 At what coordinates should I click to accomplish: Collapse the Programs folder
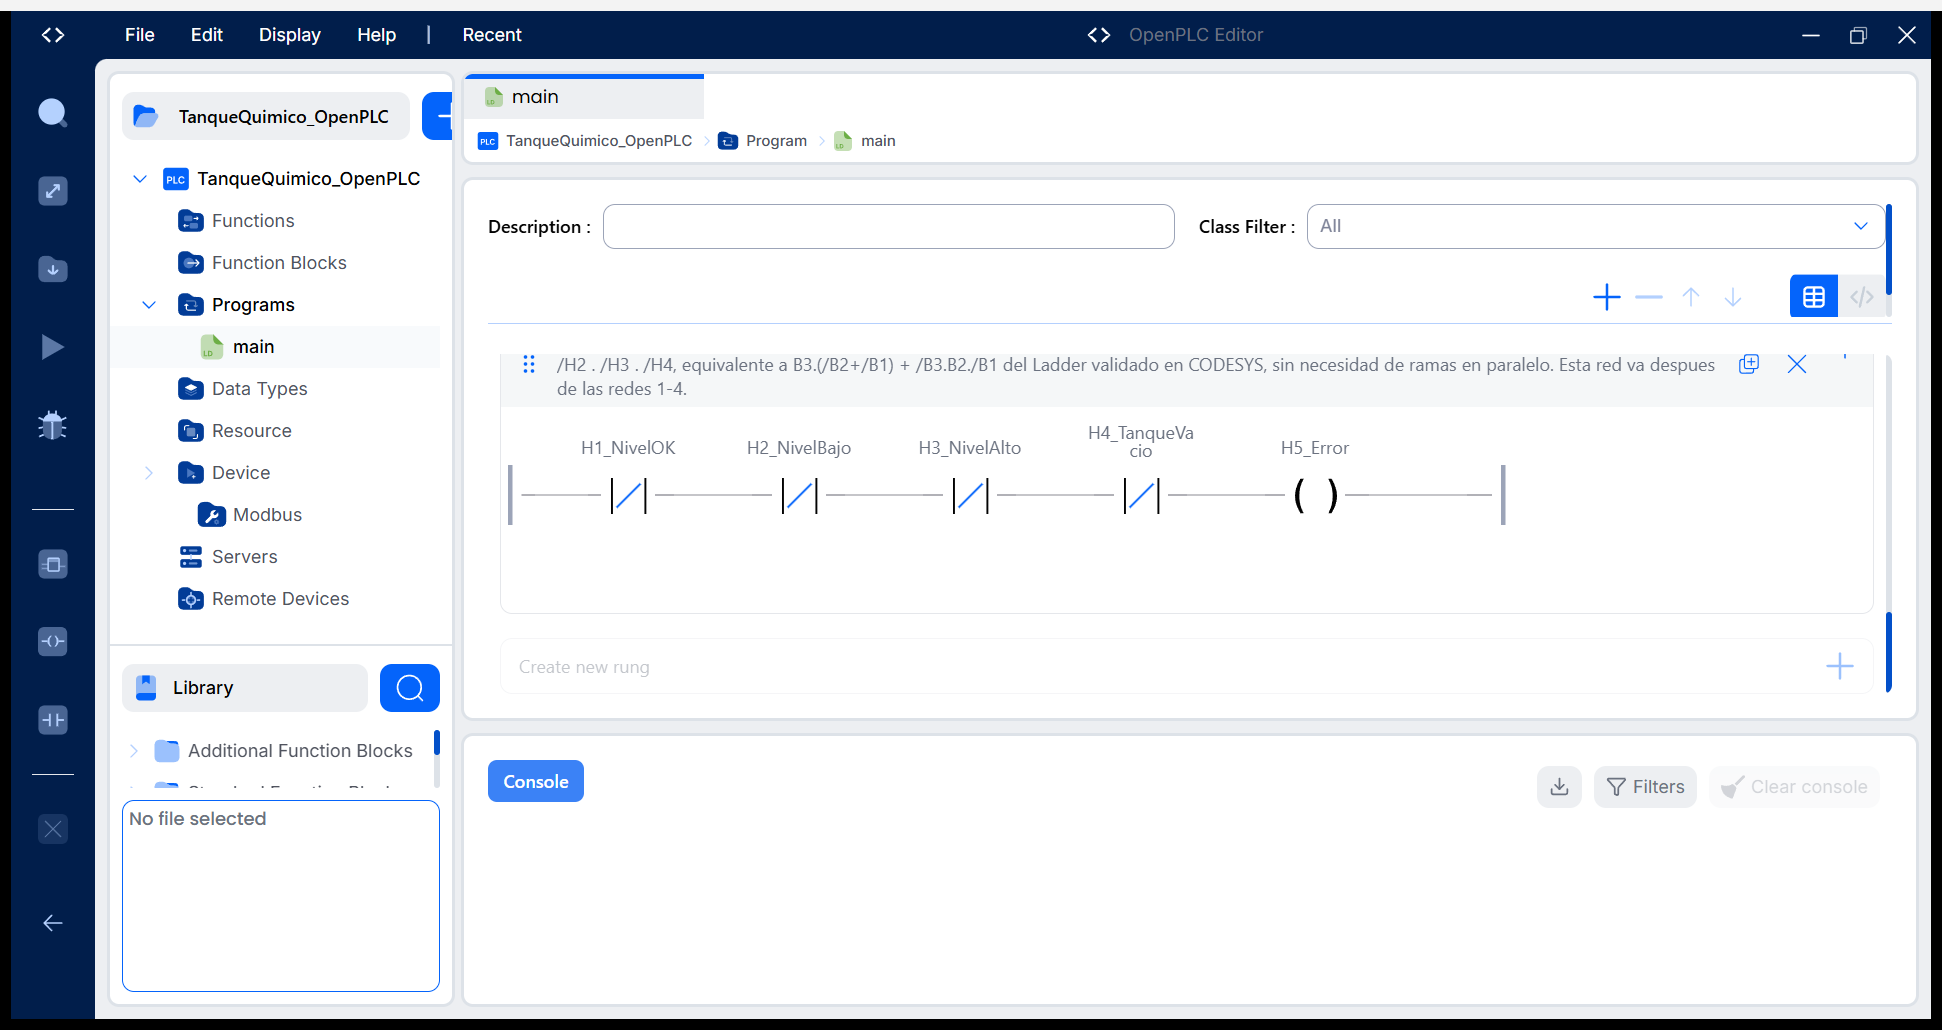[x=149, y=305]
